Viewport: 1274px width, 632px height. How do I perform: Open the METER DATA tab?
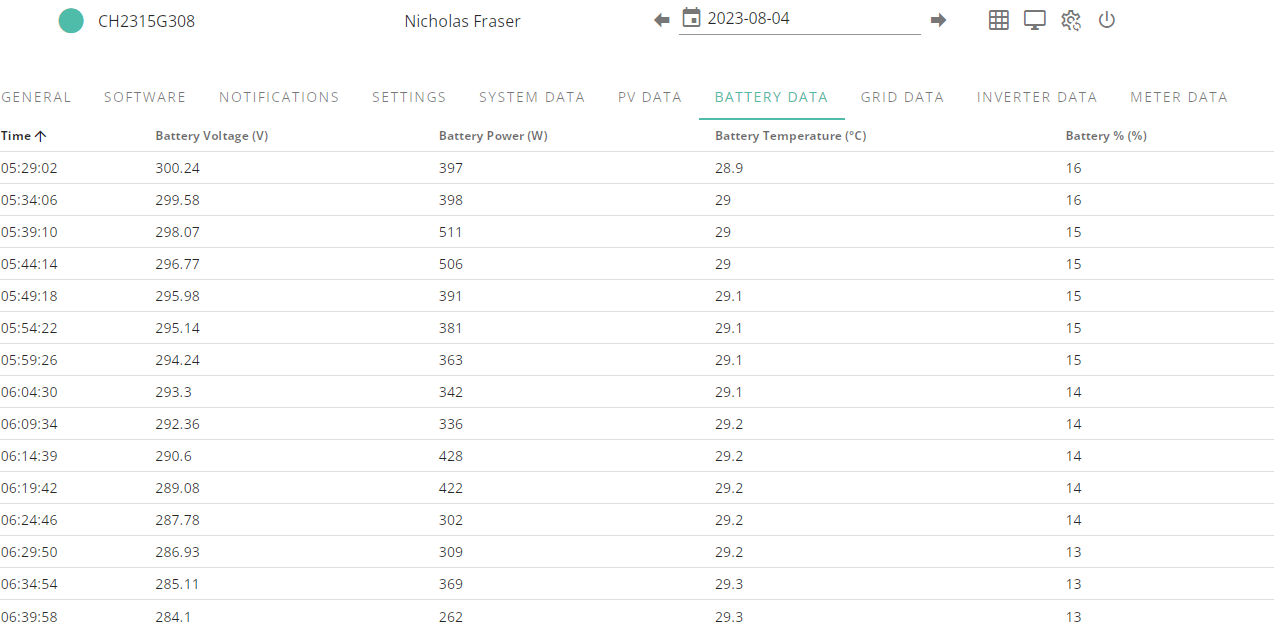(1179, 97)
